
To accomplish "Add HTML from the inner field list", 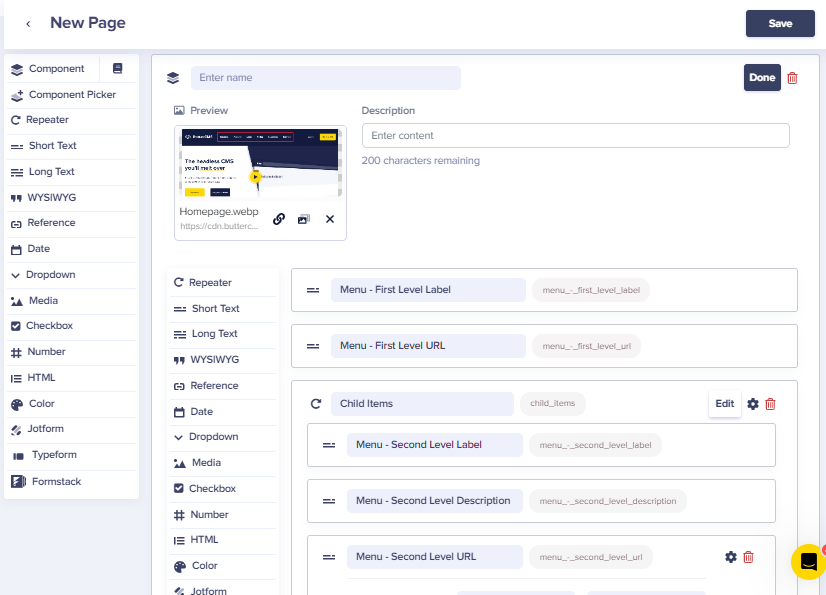I will 223,540.
